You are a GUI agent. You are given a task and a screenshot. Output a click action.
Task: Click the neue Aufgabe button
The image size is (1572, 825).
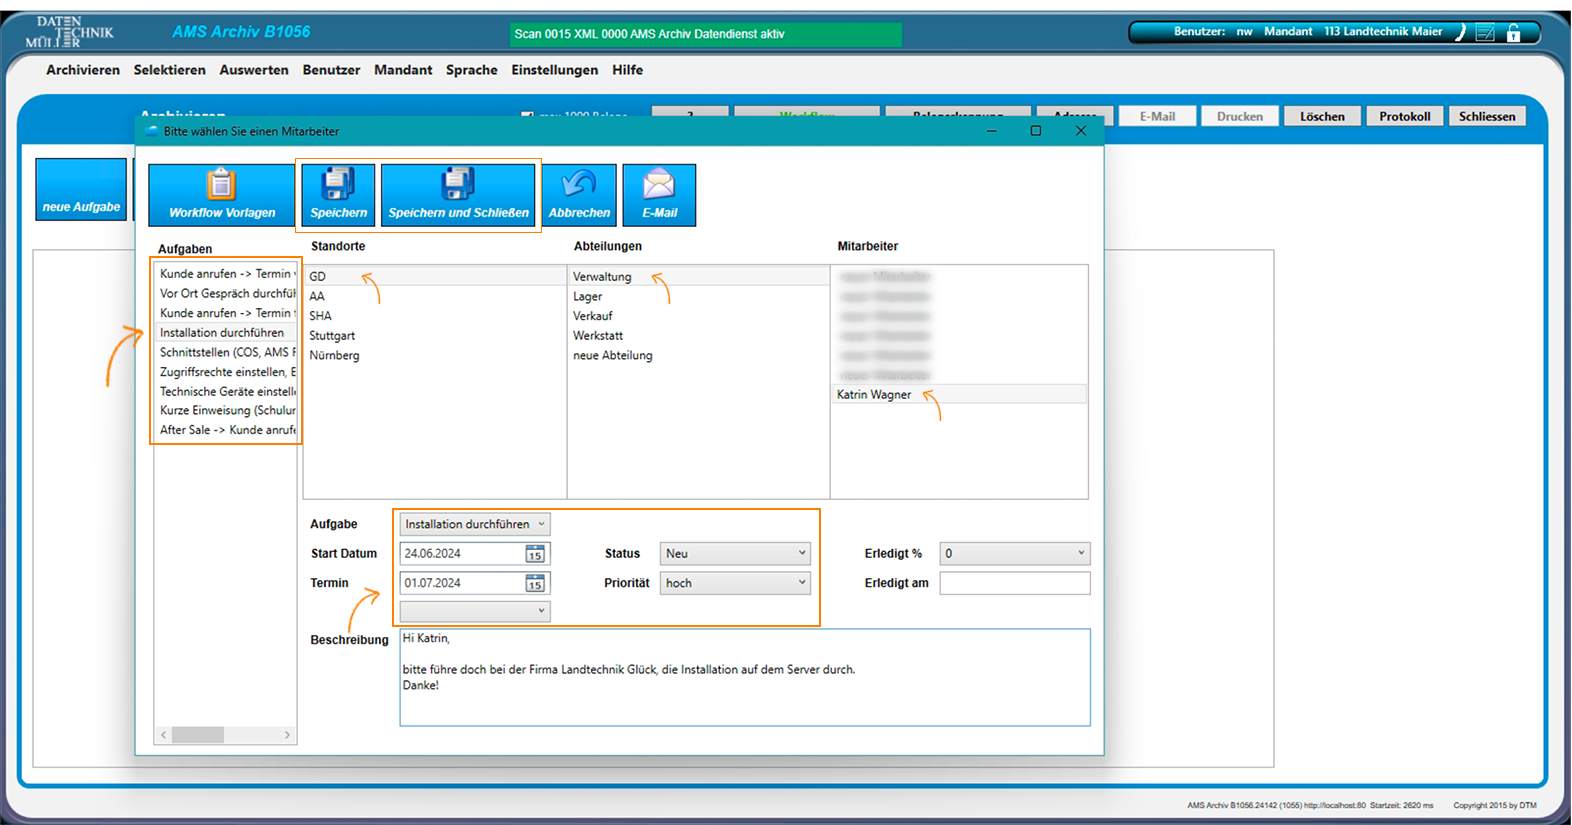pos(81,188)
